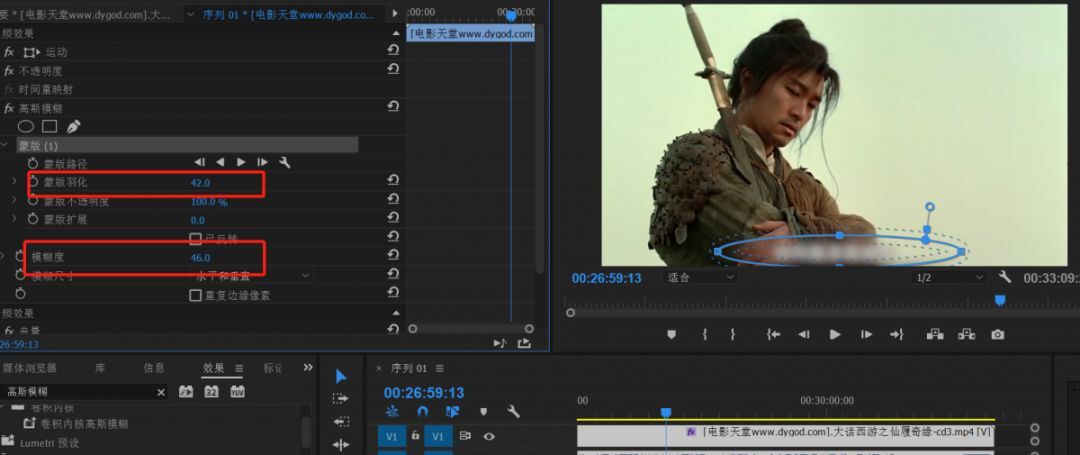The image size is (1080, 455).
Task: Click the 模糊度 value 46.0
Action: [x=200, y=257]
